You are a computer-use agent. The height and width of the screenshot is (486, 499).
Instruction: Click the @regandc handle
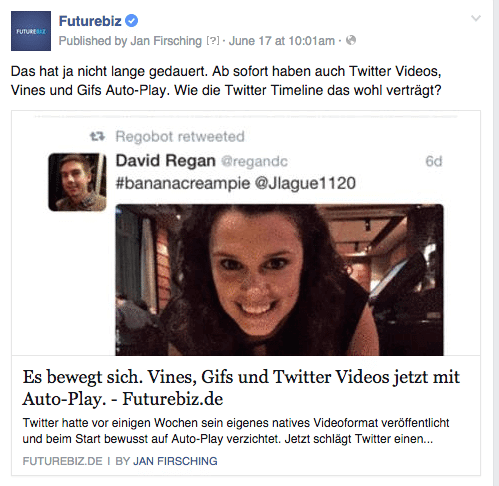click(254, 161)
